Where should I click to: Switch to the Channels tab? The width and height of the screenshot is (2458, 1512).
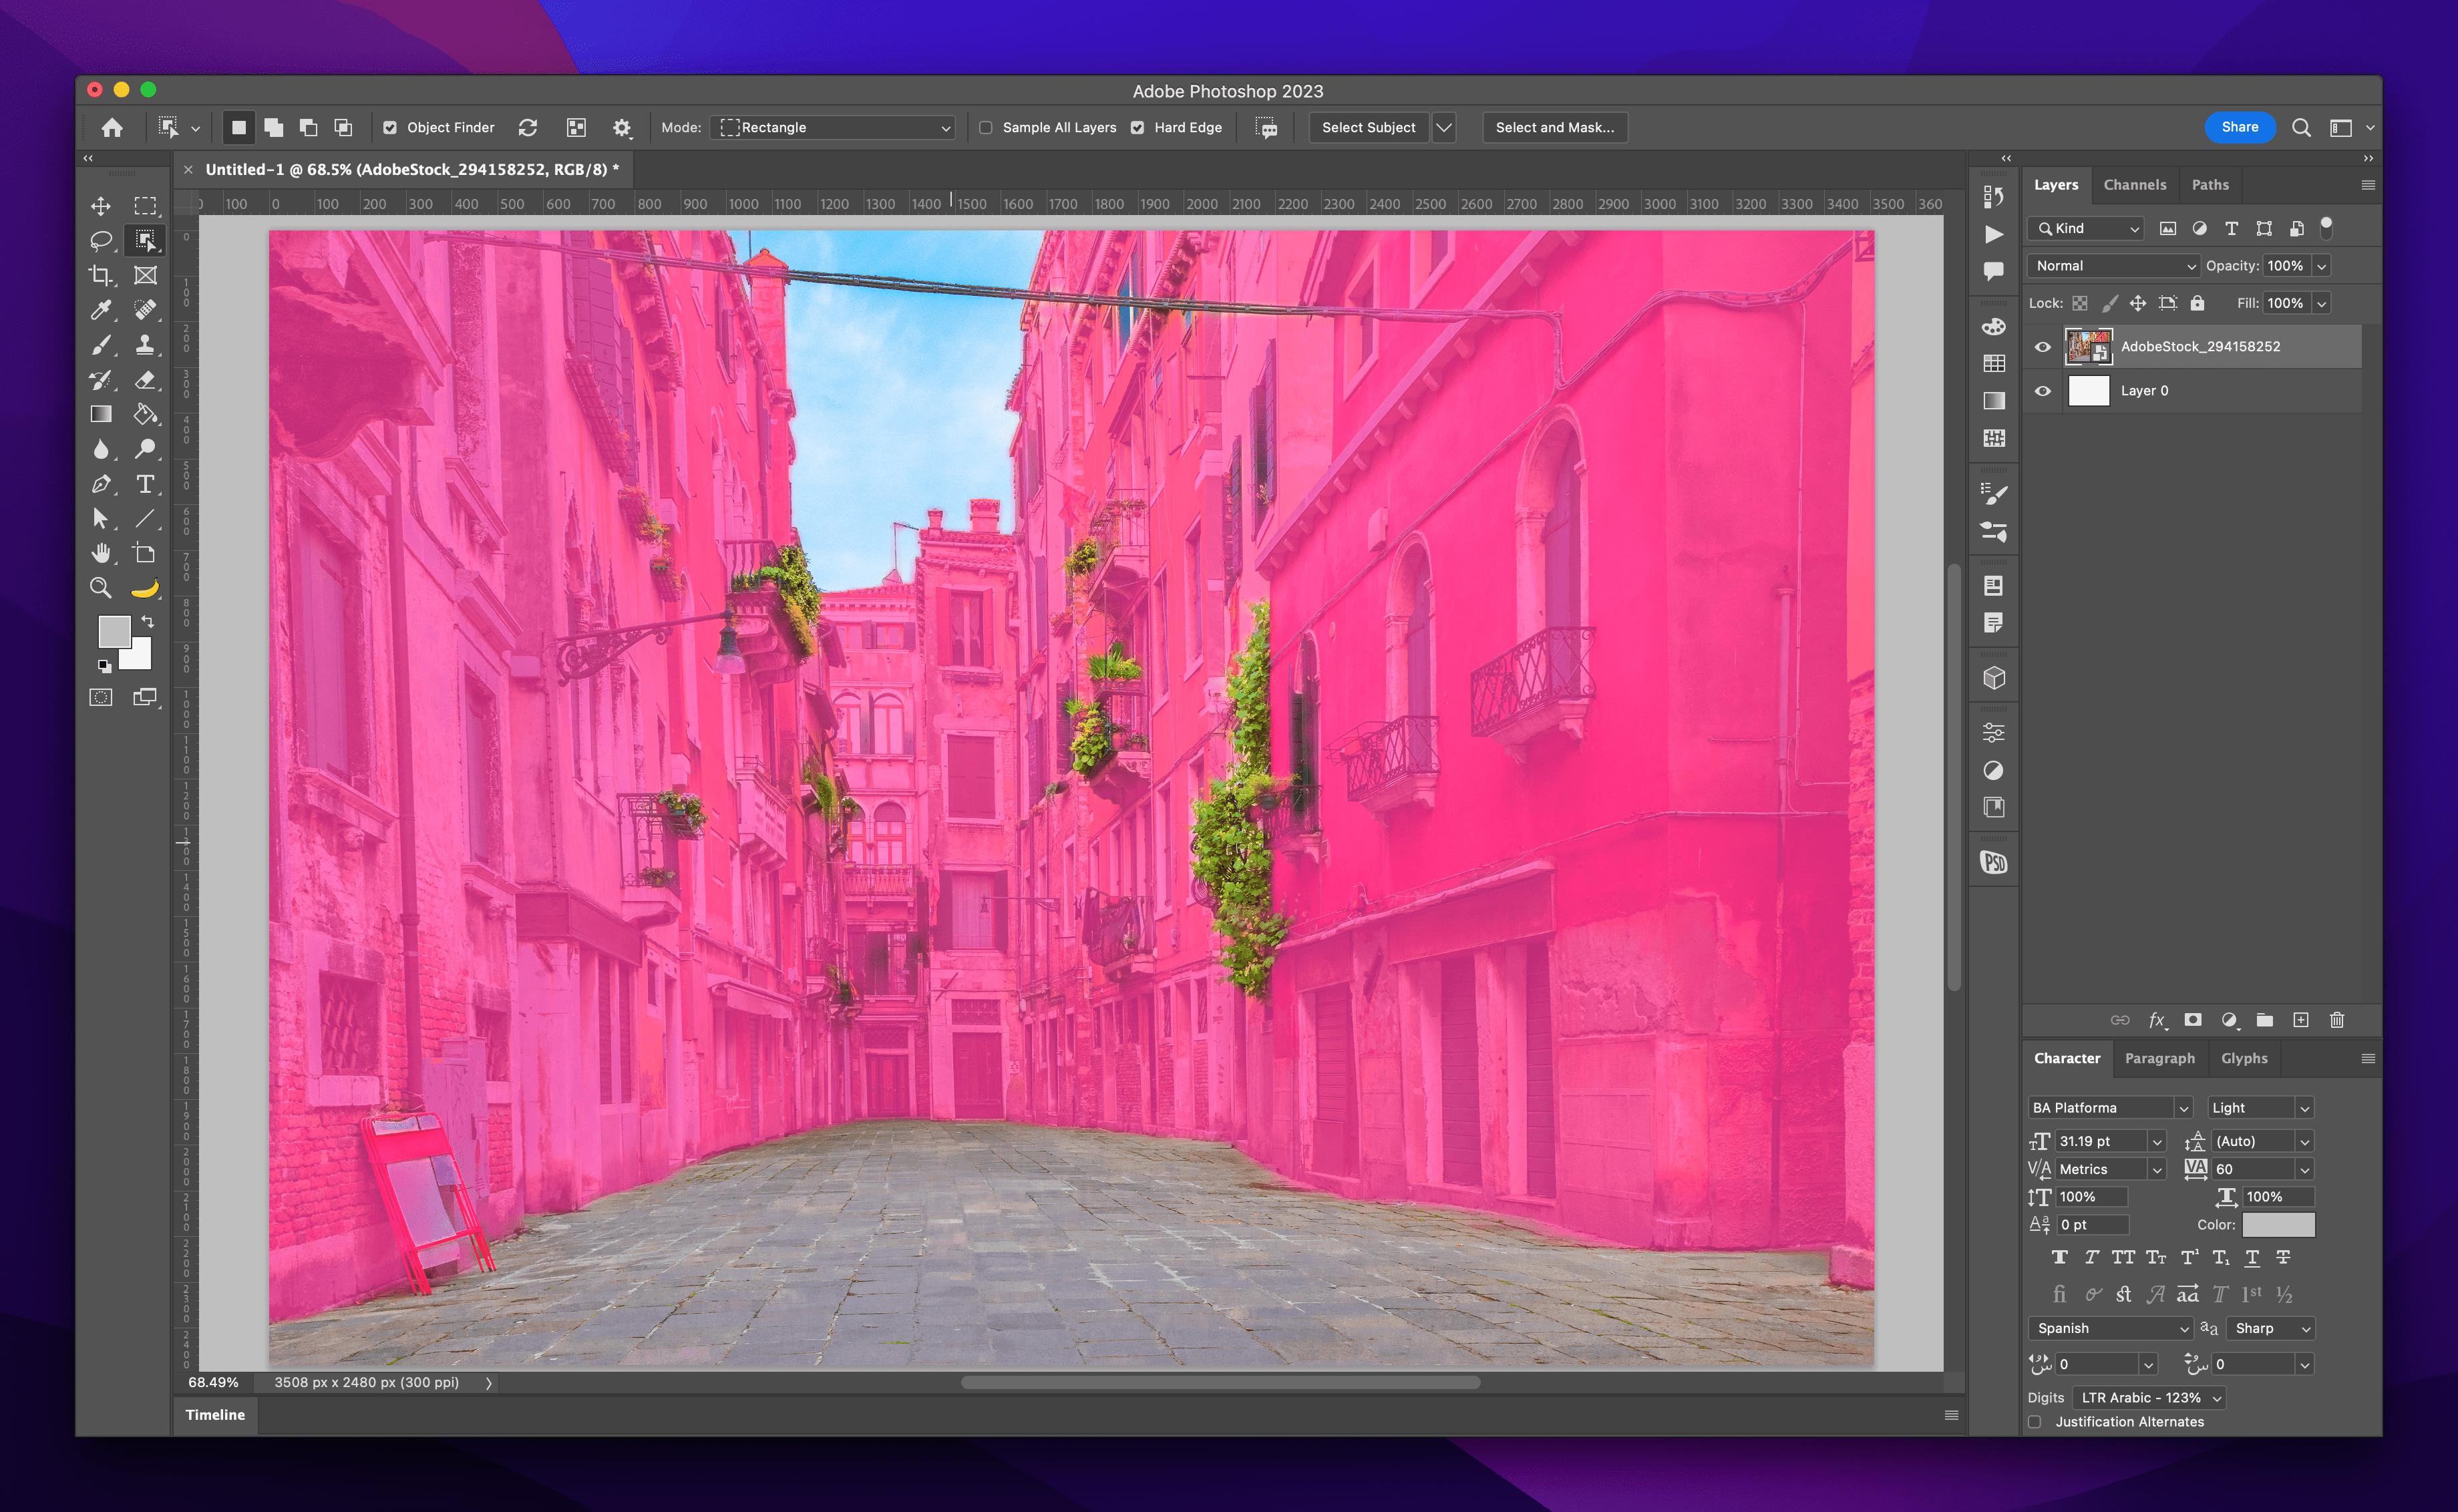pos(2134,185)
